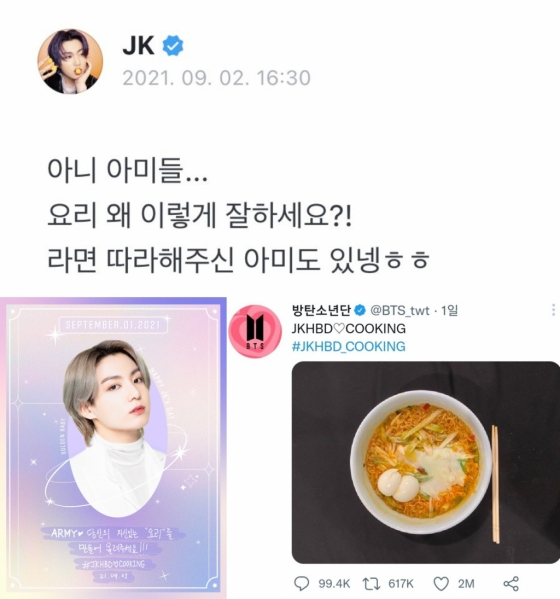Image resolution: width=560 pixels, height=599 pixels.
Task: Click the BTS logo profile picture
Action: click(x=255, y=331)
